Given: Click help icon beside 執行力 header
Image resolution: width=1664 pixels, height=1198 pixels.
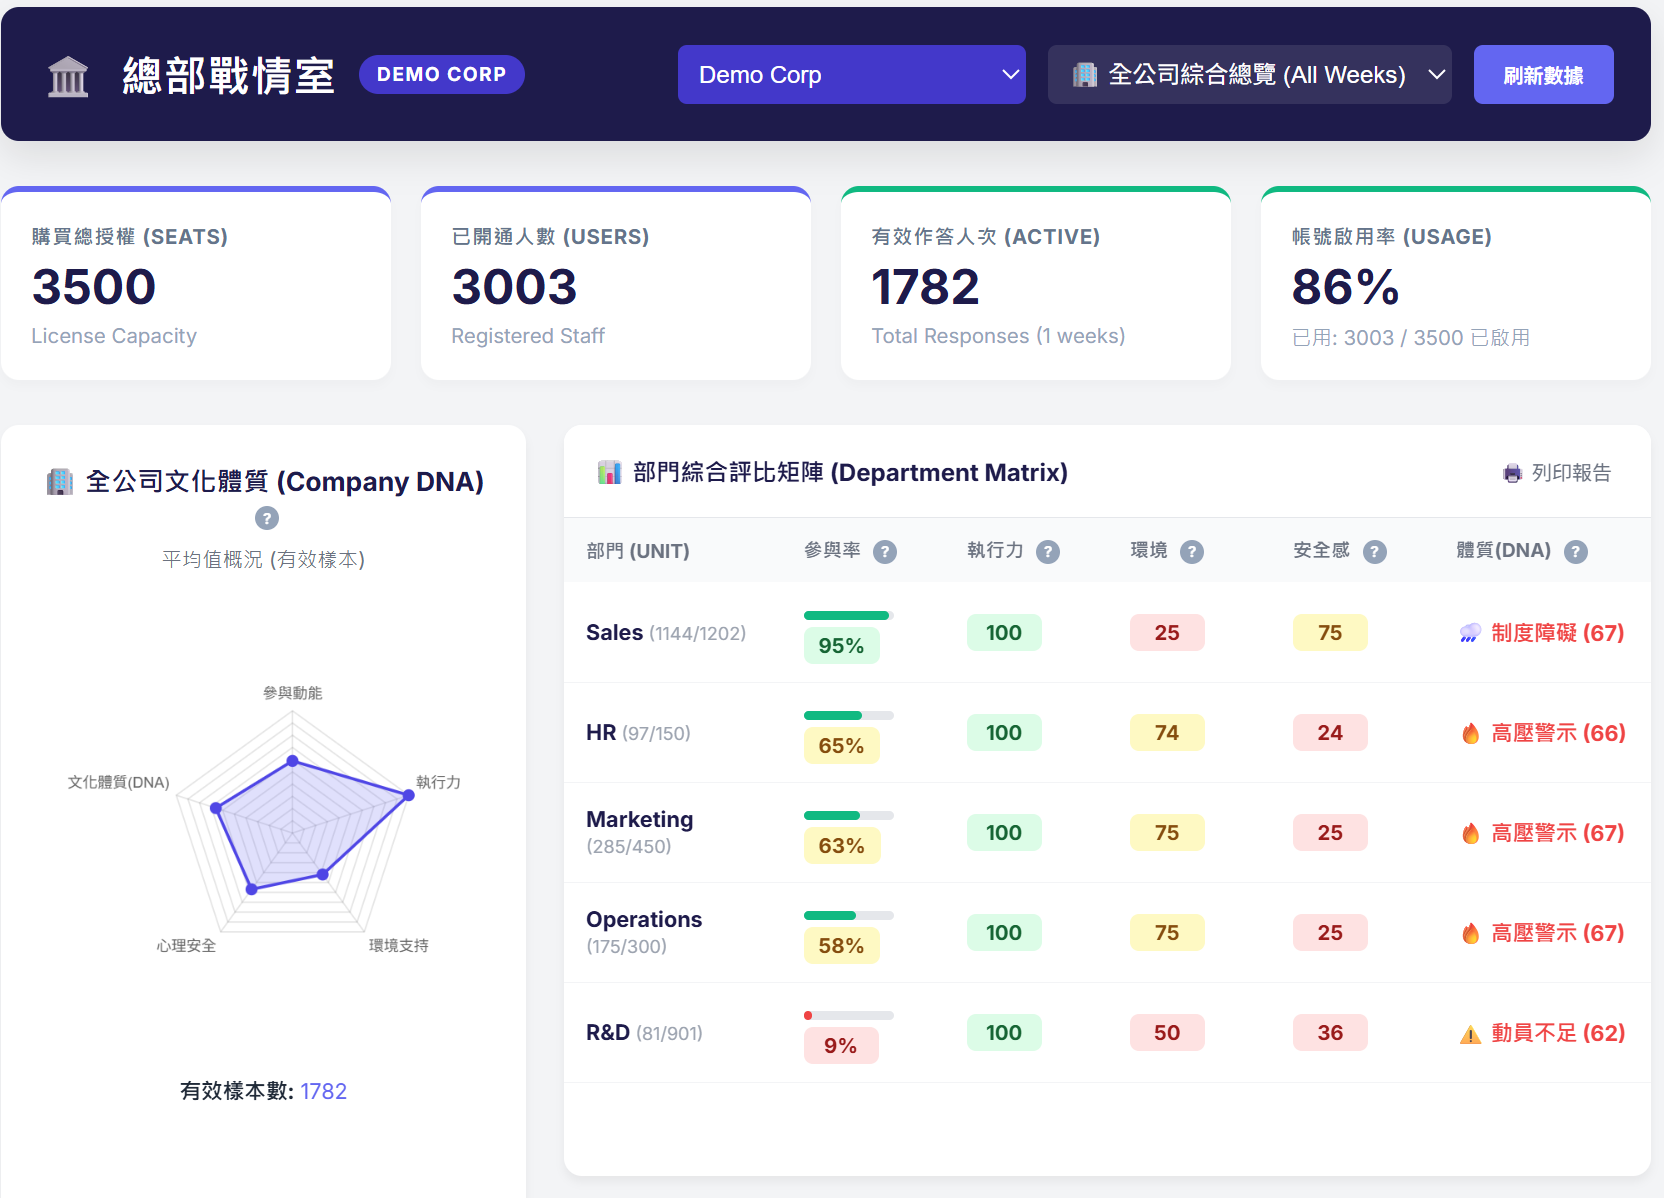Looking at the screenshot, I should coord(1047,552).
